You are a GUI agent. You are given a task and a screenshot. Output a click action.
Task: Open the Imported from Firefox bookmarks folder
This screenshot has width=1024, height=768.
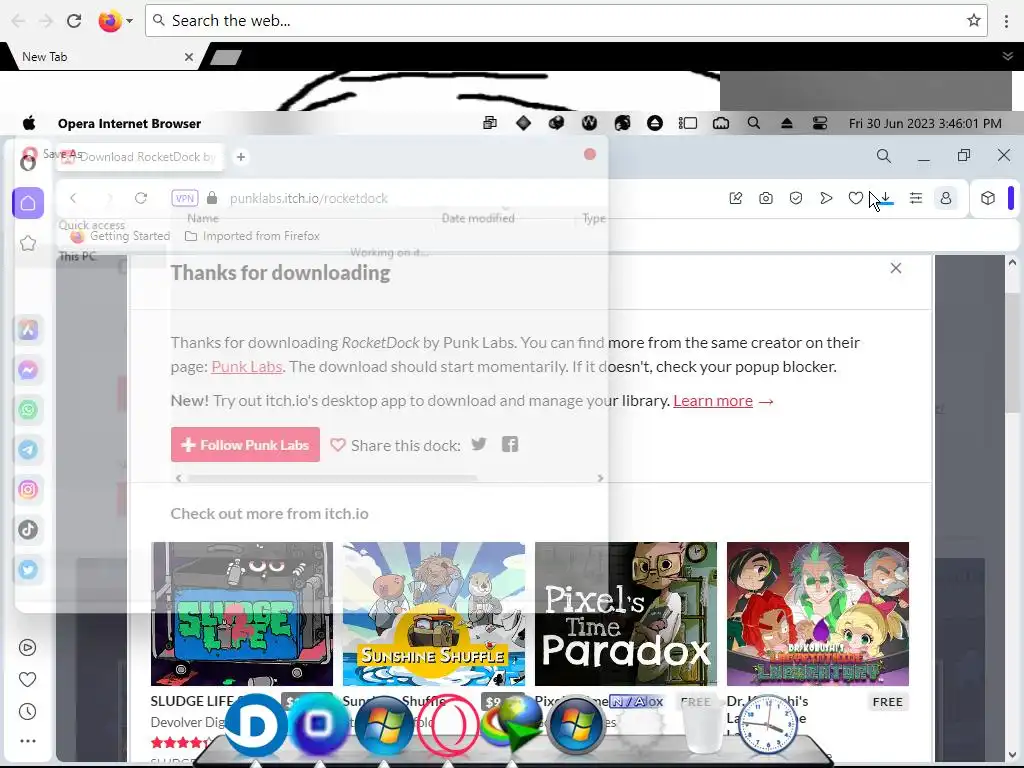[x=253, y=236]
